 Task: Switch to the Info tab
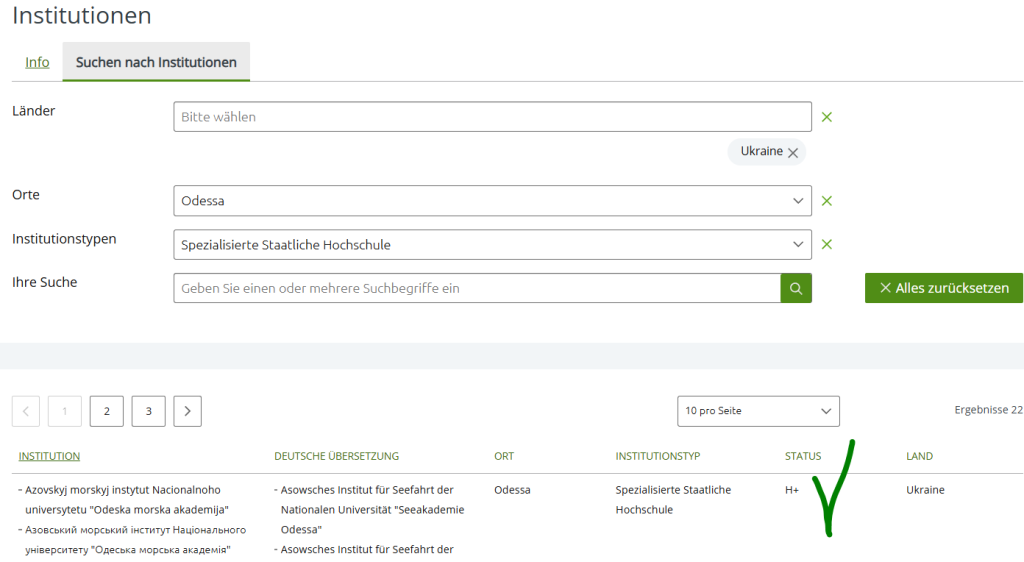(37, 62)
